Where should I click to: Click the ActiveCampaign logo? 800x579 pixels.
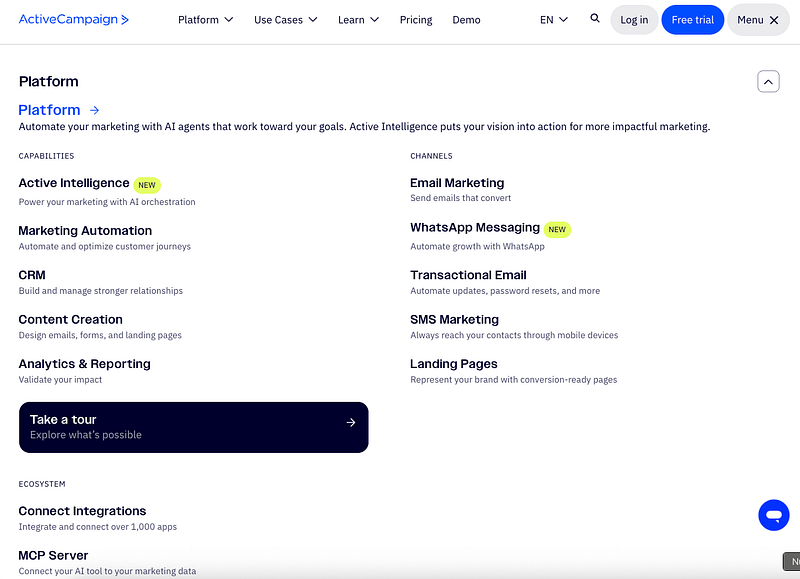[73, 19]
